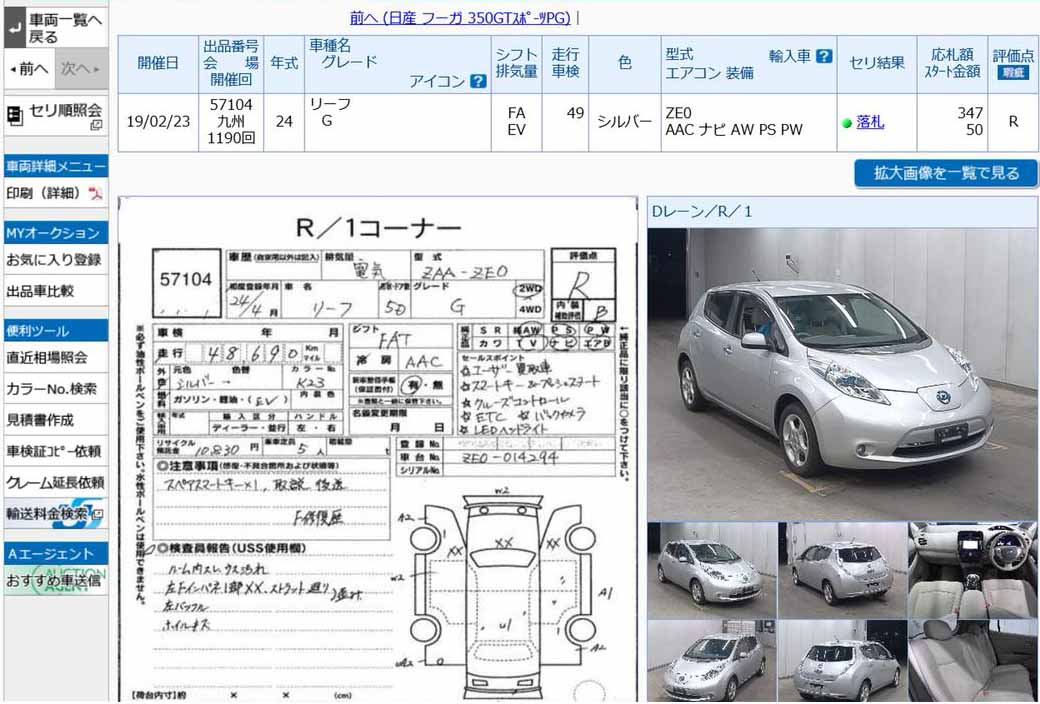Enlarge the main silver Leaf front photo
The image size is (1040, 704).
pyautogui.click(x=842, y=375)
